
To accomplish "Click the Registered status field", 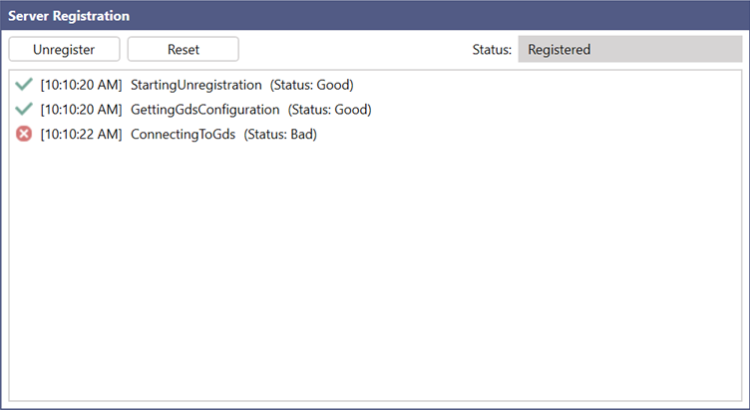I will pos(629,49).
